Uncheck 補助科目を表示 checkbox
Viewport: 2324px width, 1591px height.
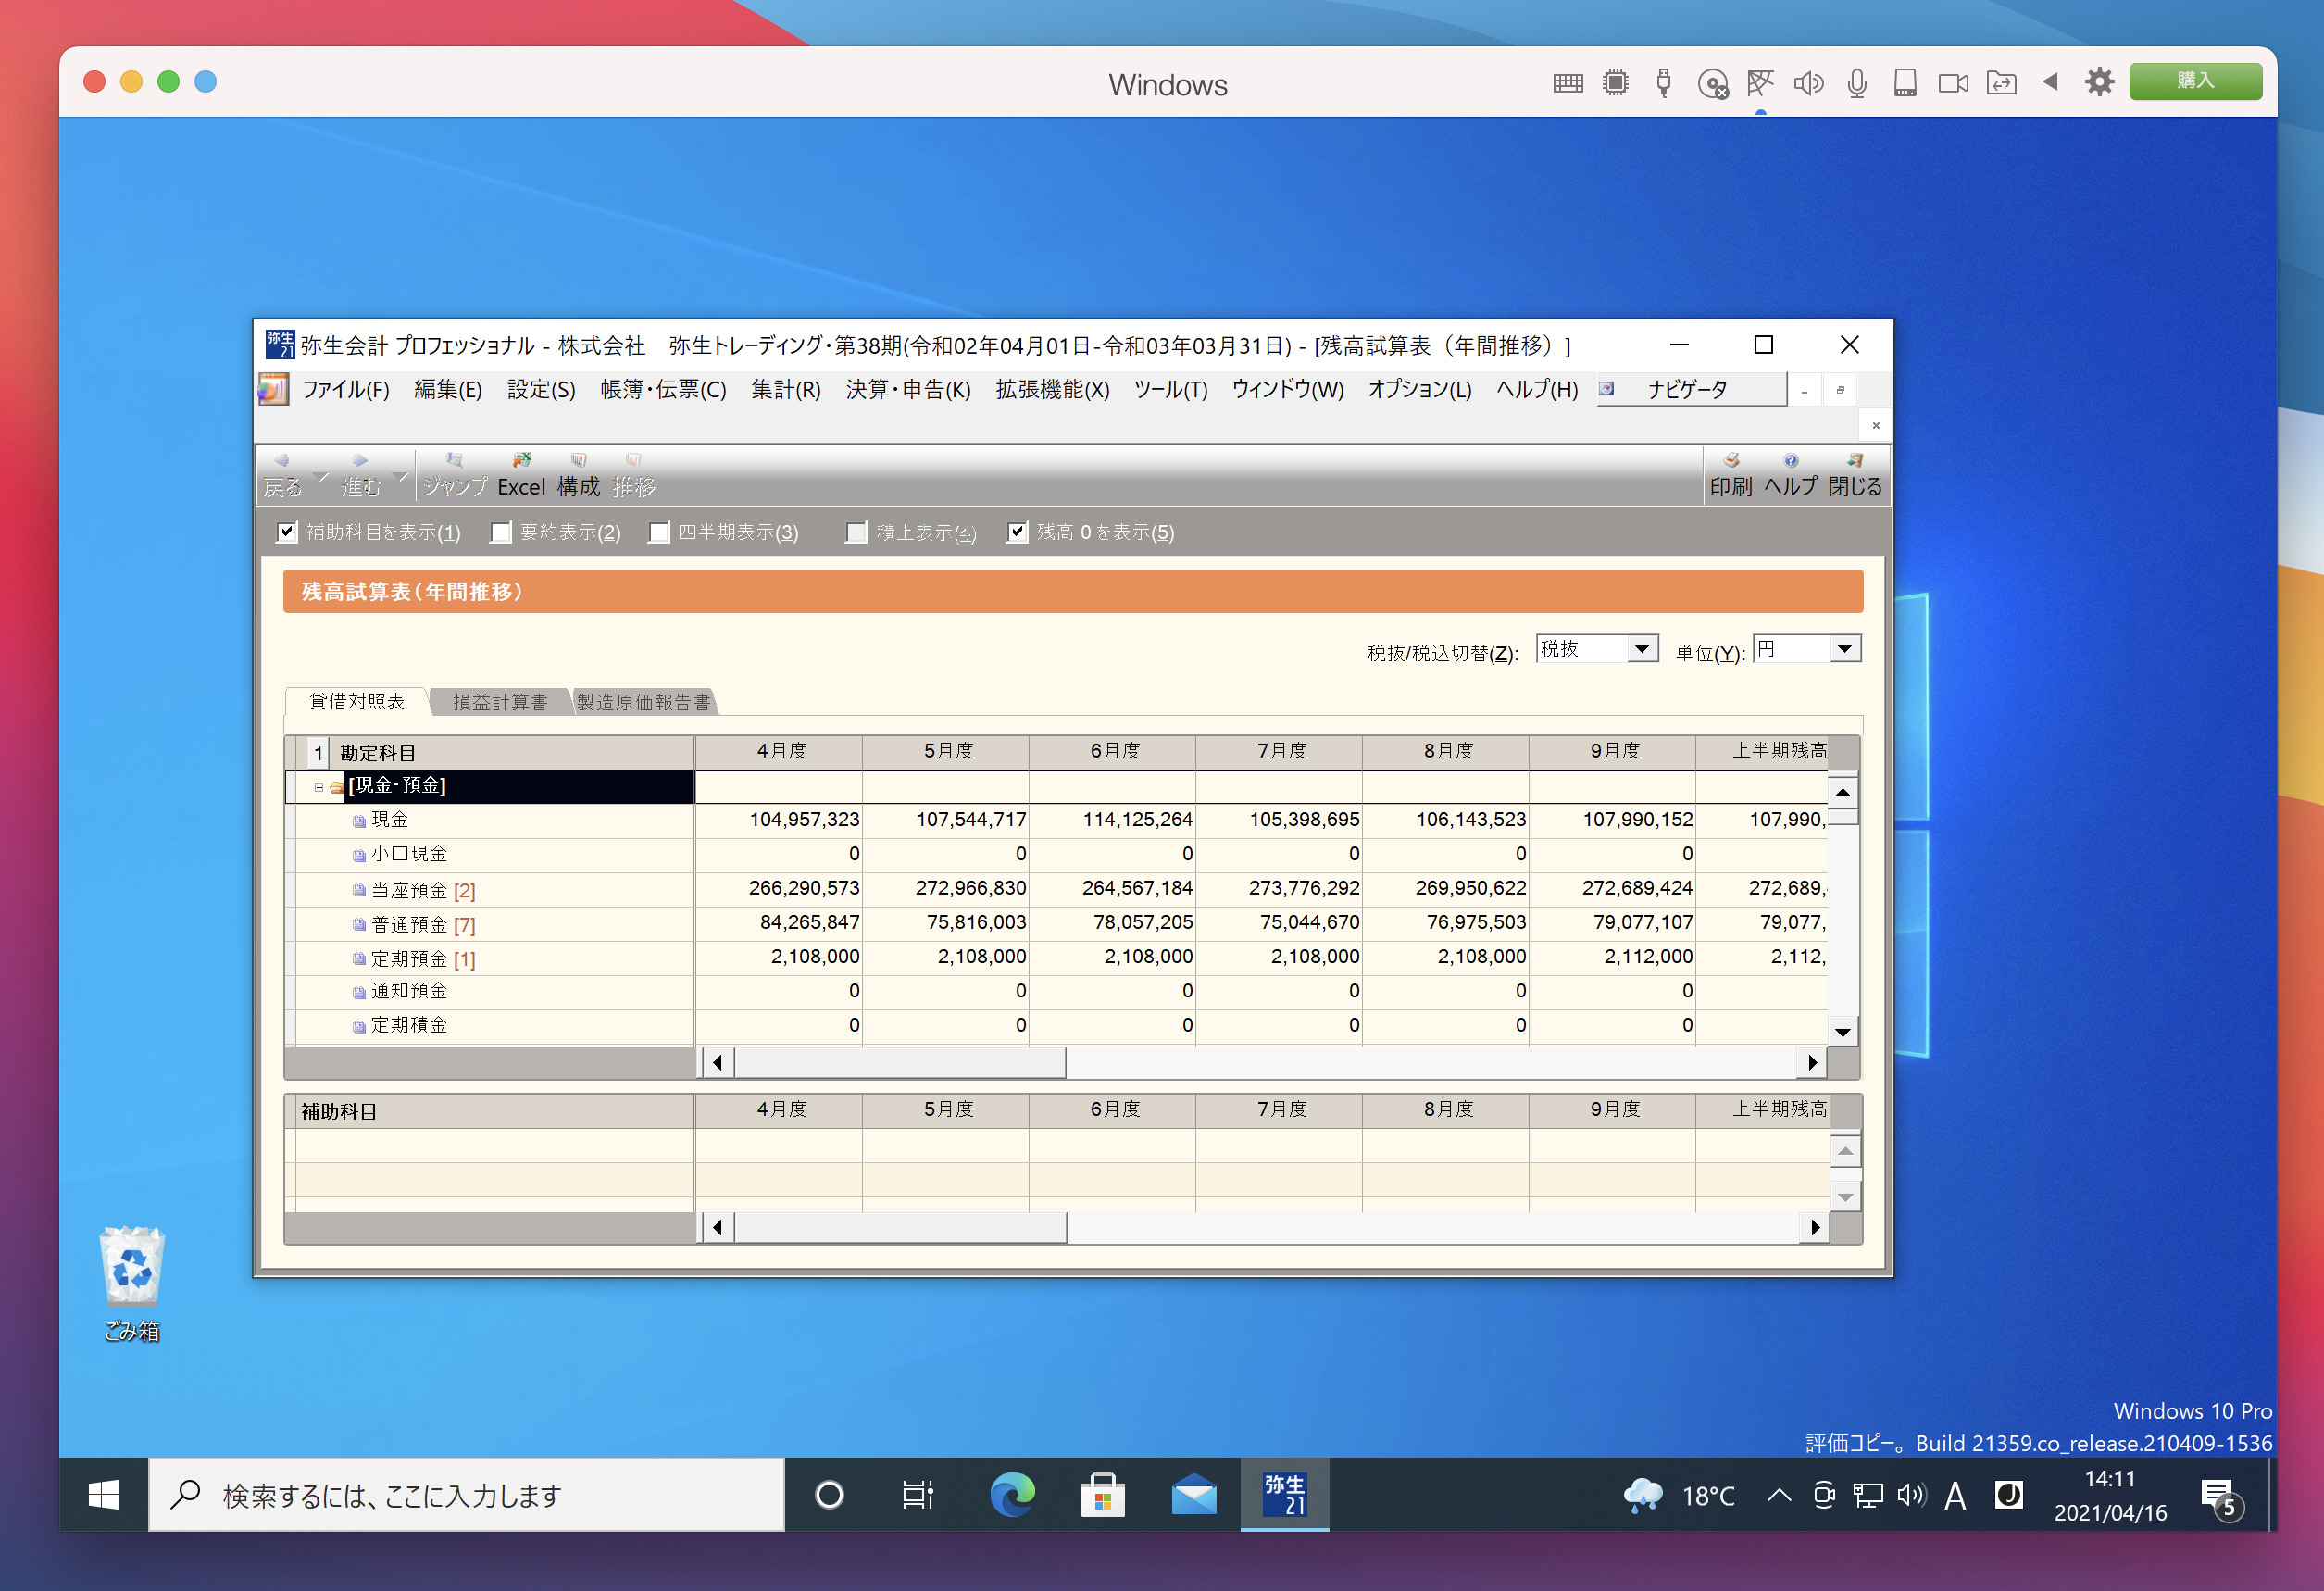pos(287,532)
